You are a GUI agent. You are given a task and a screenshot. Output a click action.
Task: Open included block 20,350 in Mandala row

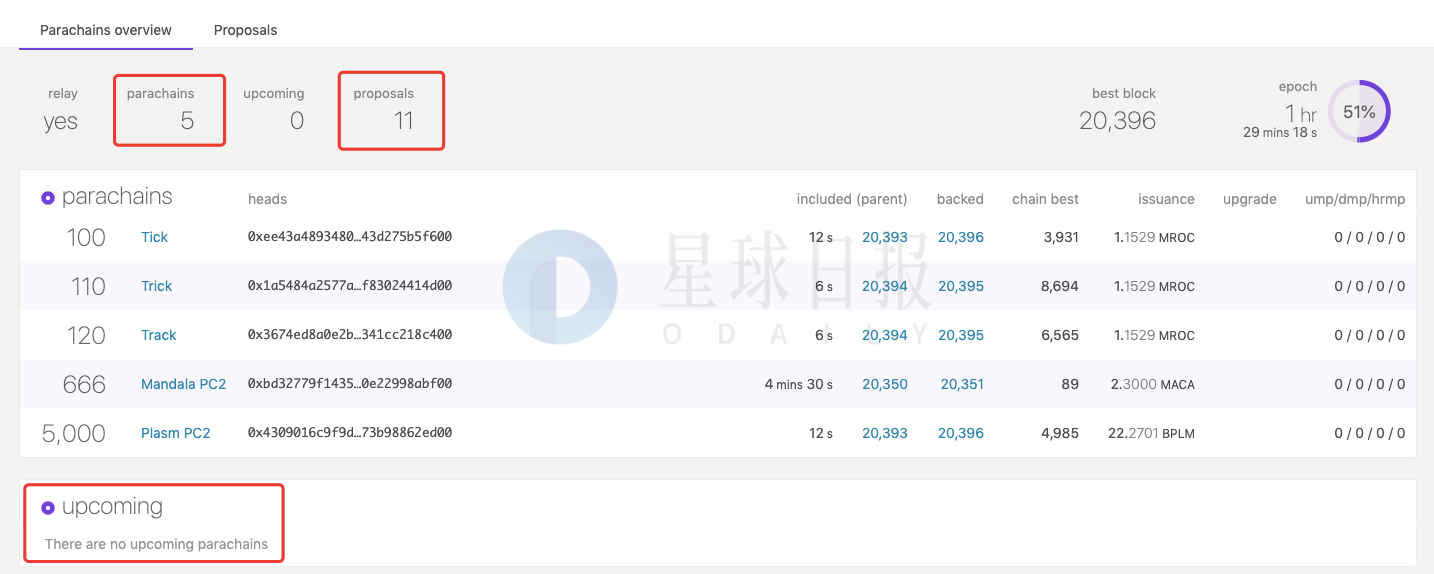pyautogui.click(x=885, y=384)
